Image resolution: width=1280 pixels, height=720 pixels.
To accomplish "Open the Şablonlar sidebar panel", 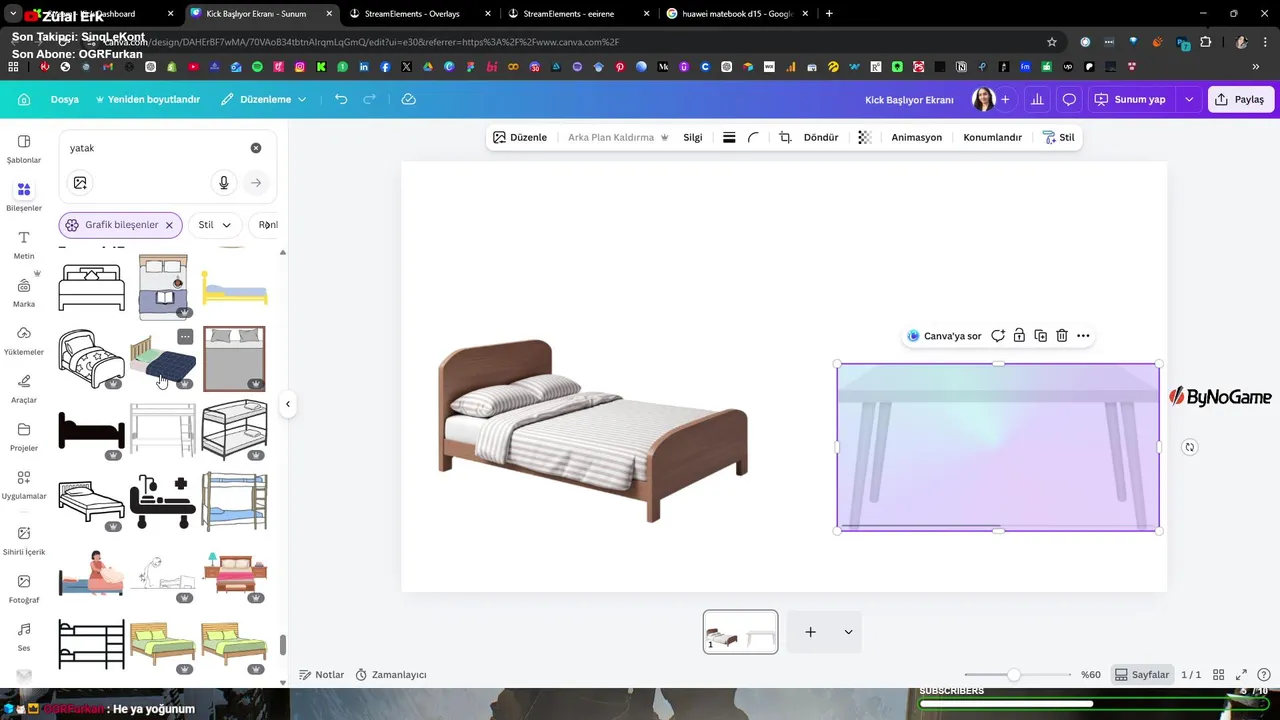I will coord(24,148).
